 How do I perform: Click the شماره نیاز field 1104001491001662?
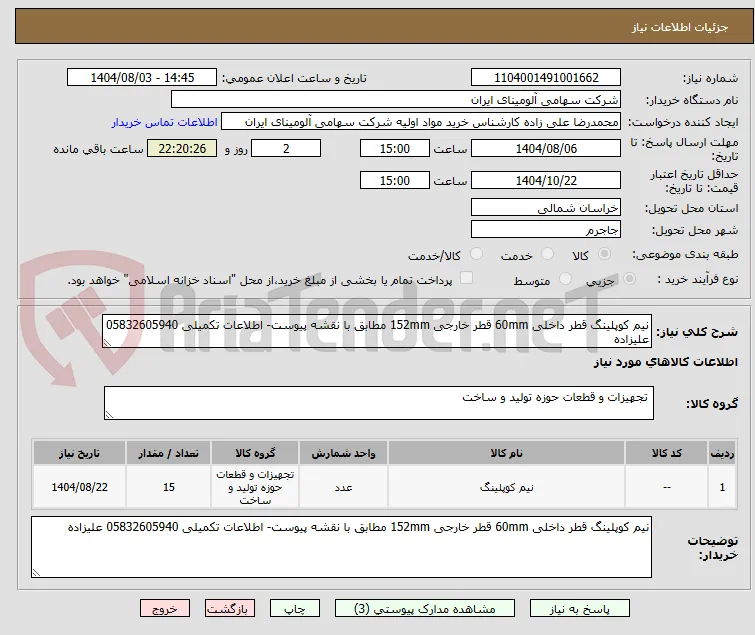coord(546,78)
